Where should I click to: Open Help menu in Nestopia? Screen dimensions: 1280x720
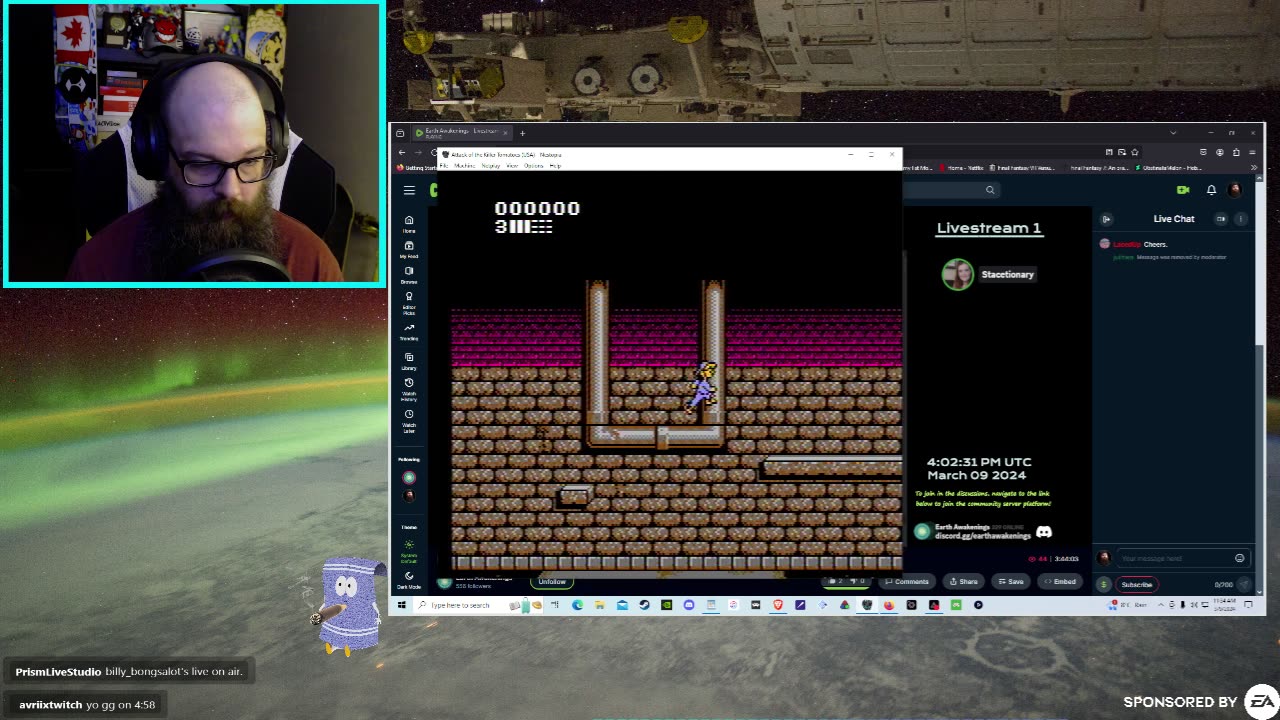[x=555, y=166]
